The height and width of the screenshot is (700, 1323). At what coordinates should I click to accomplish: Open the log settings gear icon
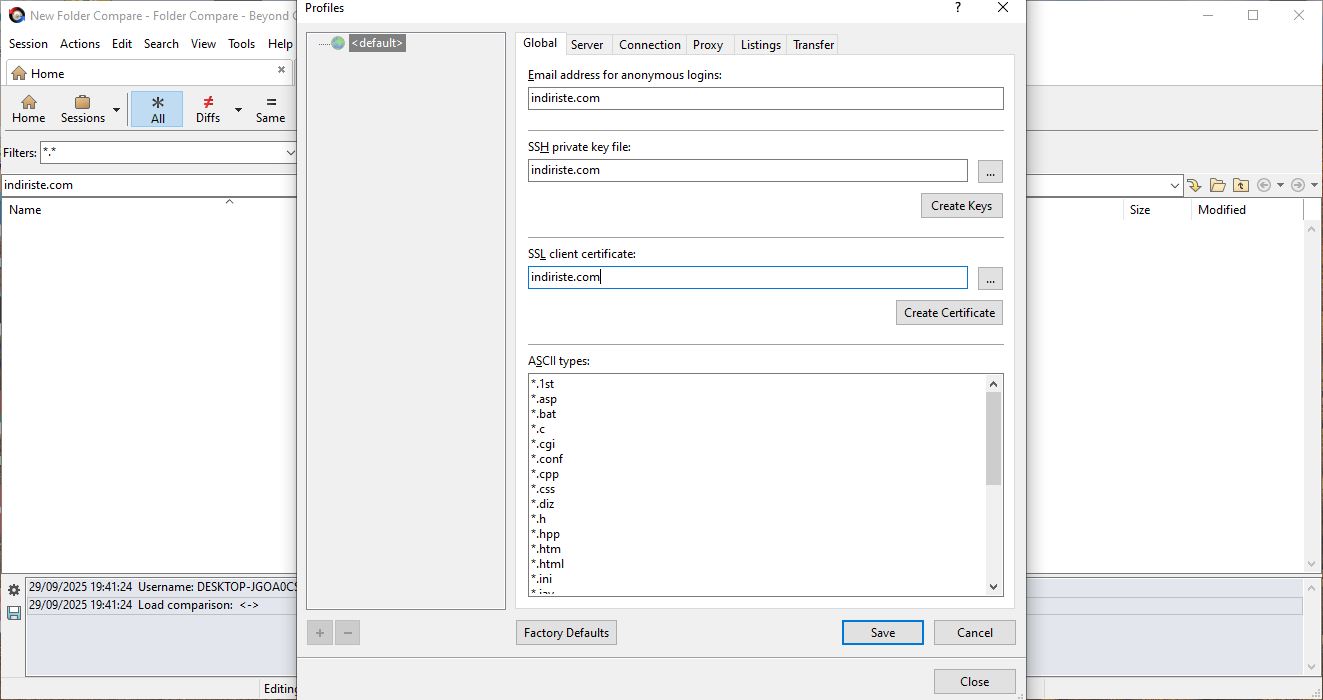[x=14, y=590]
